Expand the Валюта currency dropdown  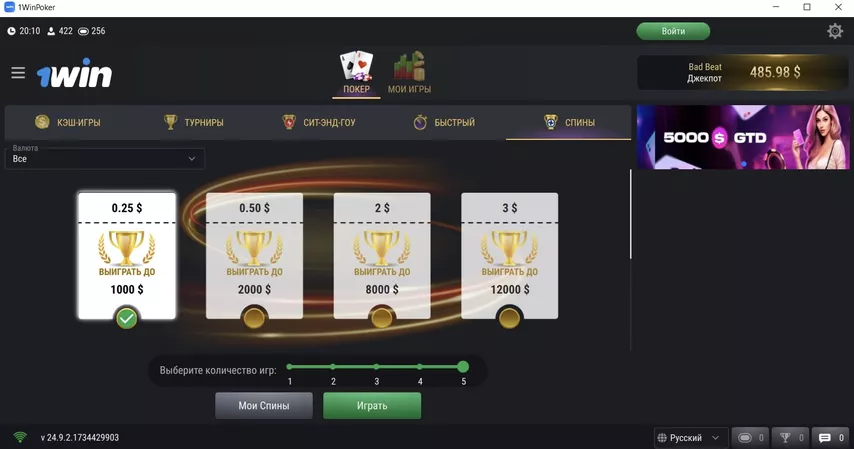[x=105, y=159]
